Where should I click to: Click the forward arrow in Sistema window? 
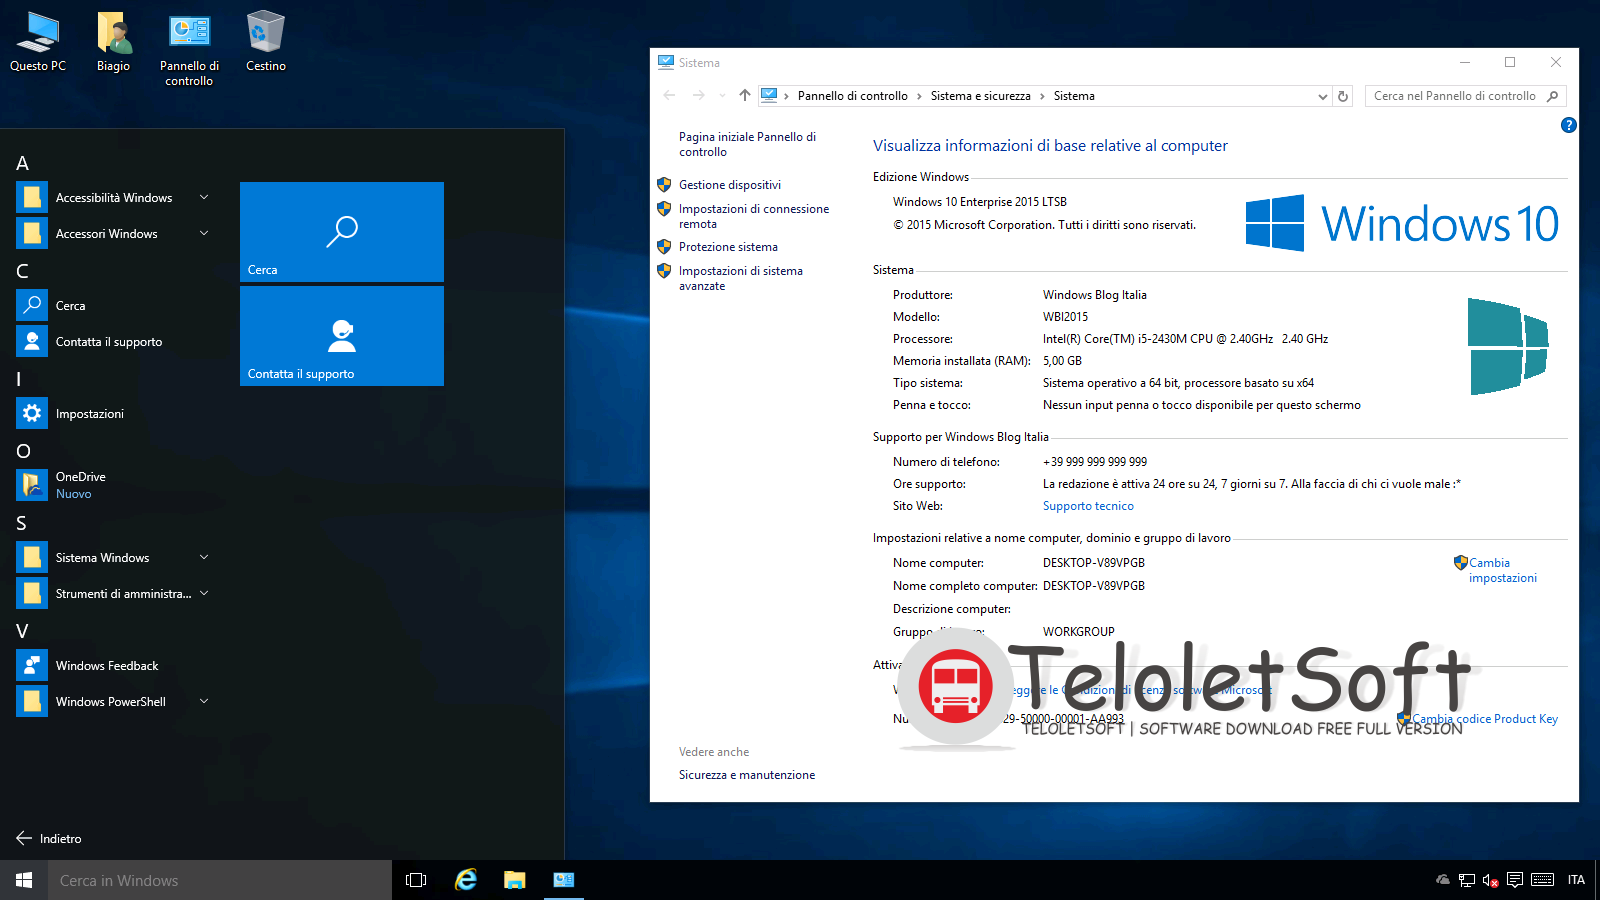coord(698,96)
